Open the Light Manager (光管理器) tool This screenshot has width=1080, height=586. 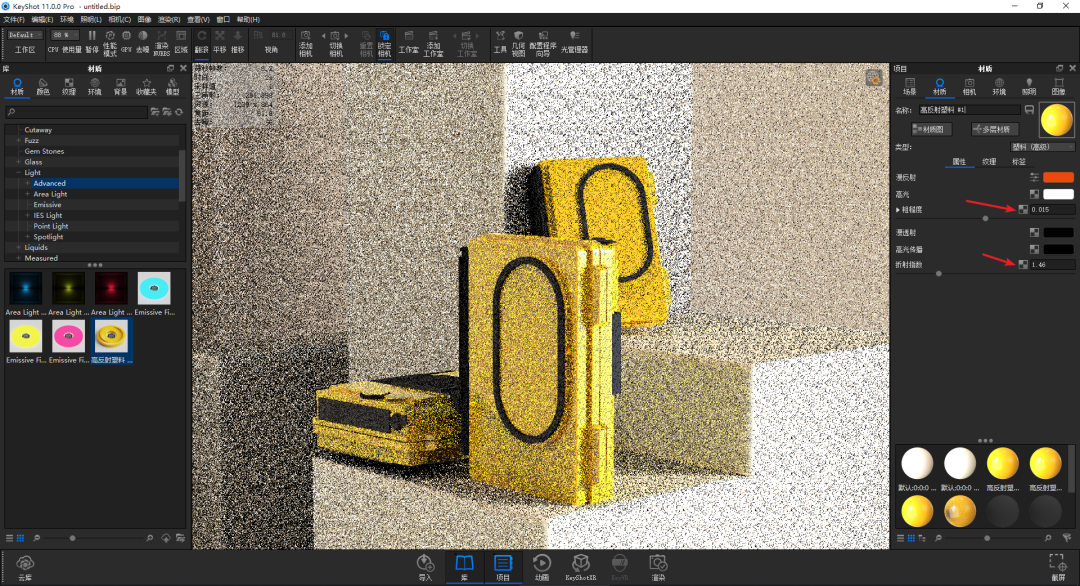tap(574, 40)
